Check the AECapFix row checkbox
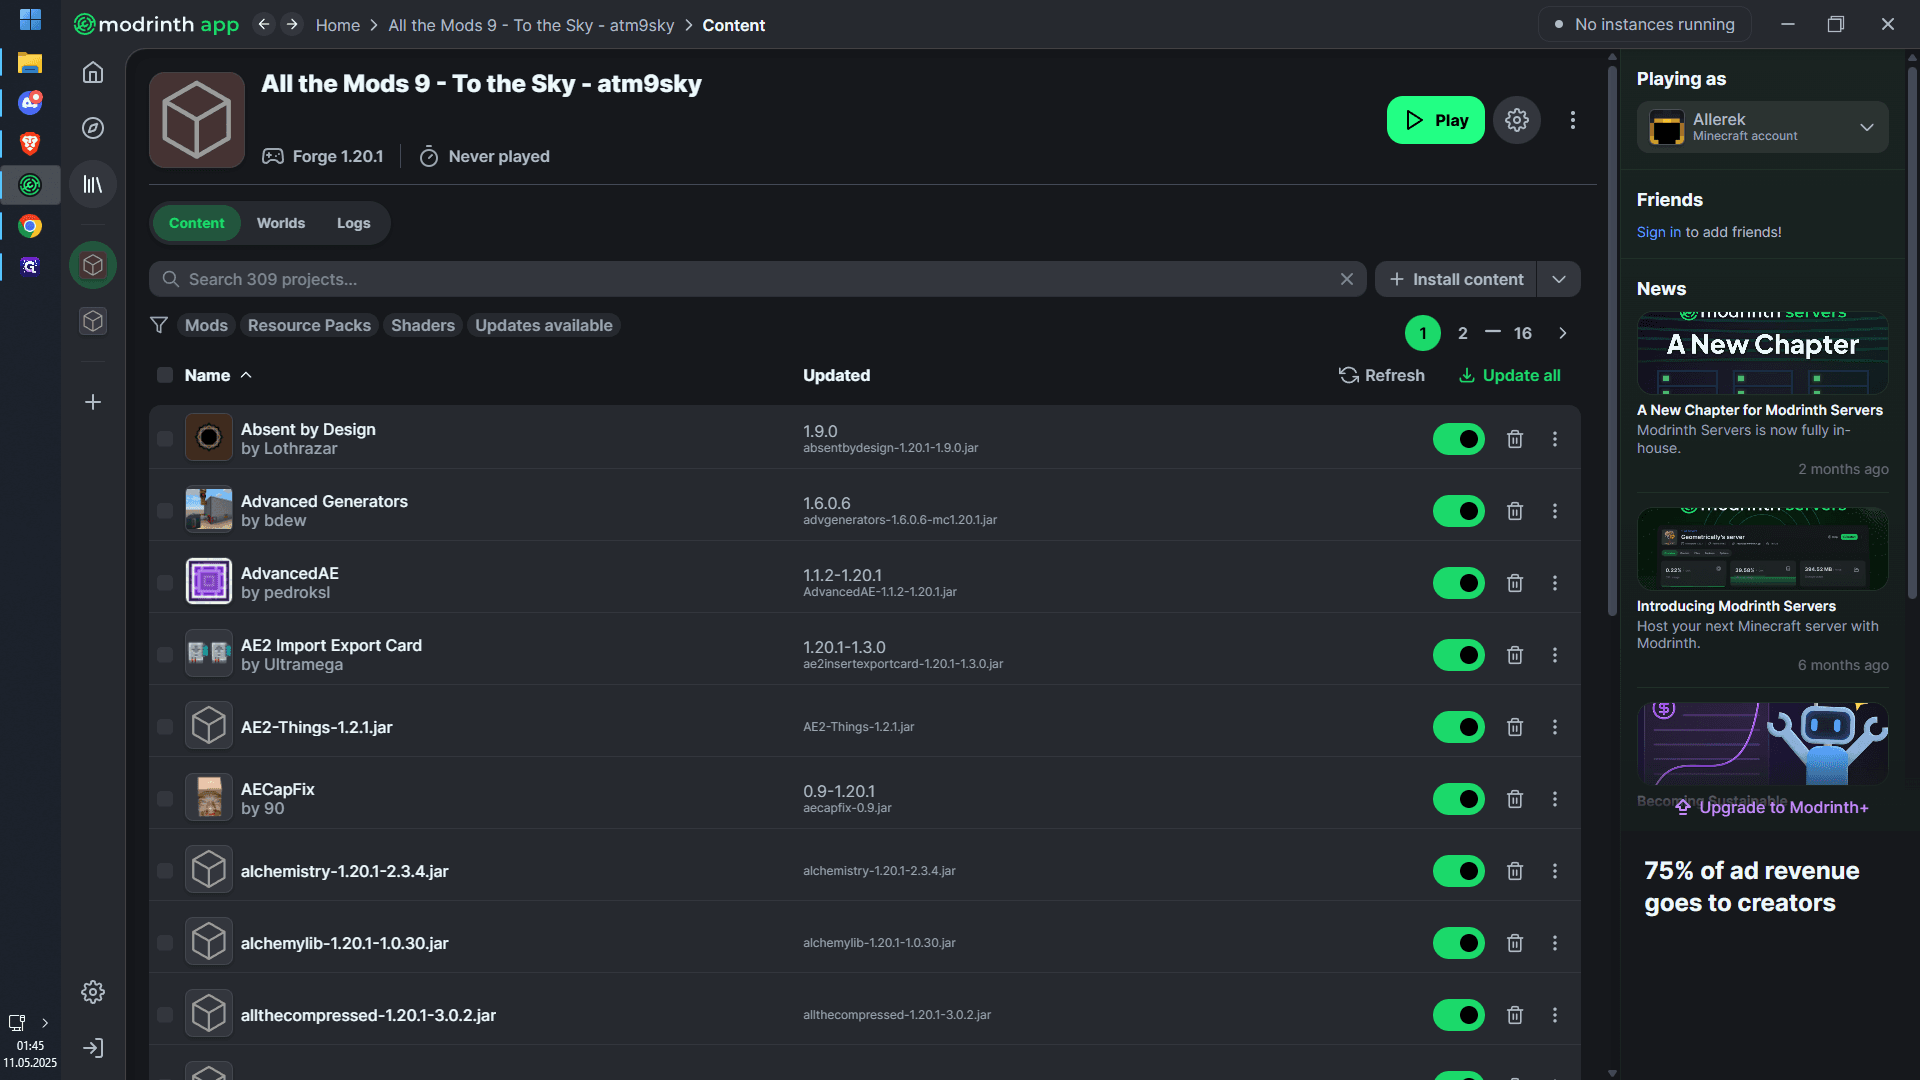This screenshot has width=1920, height=1080. coord(165,799)
